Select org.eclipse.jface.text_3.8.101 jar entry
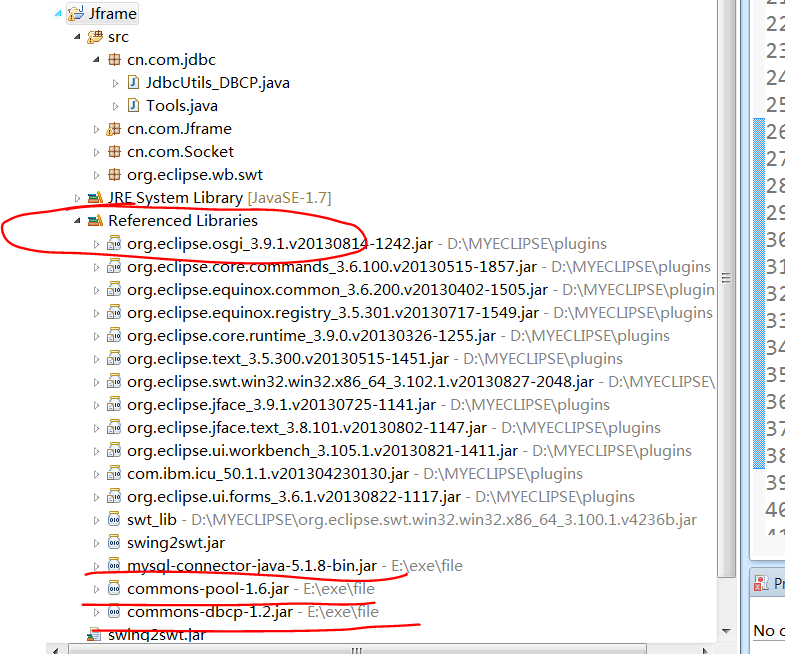Screen dimensions: 785x654 click(307, 428)
